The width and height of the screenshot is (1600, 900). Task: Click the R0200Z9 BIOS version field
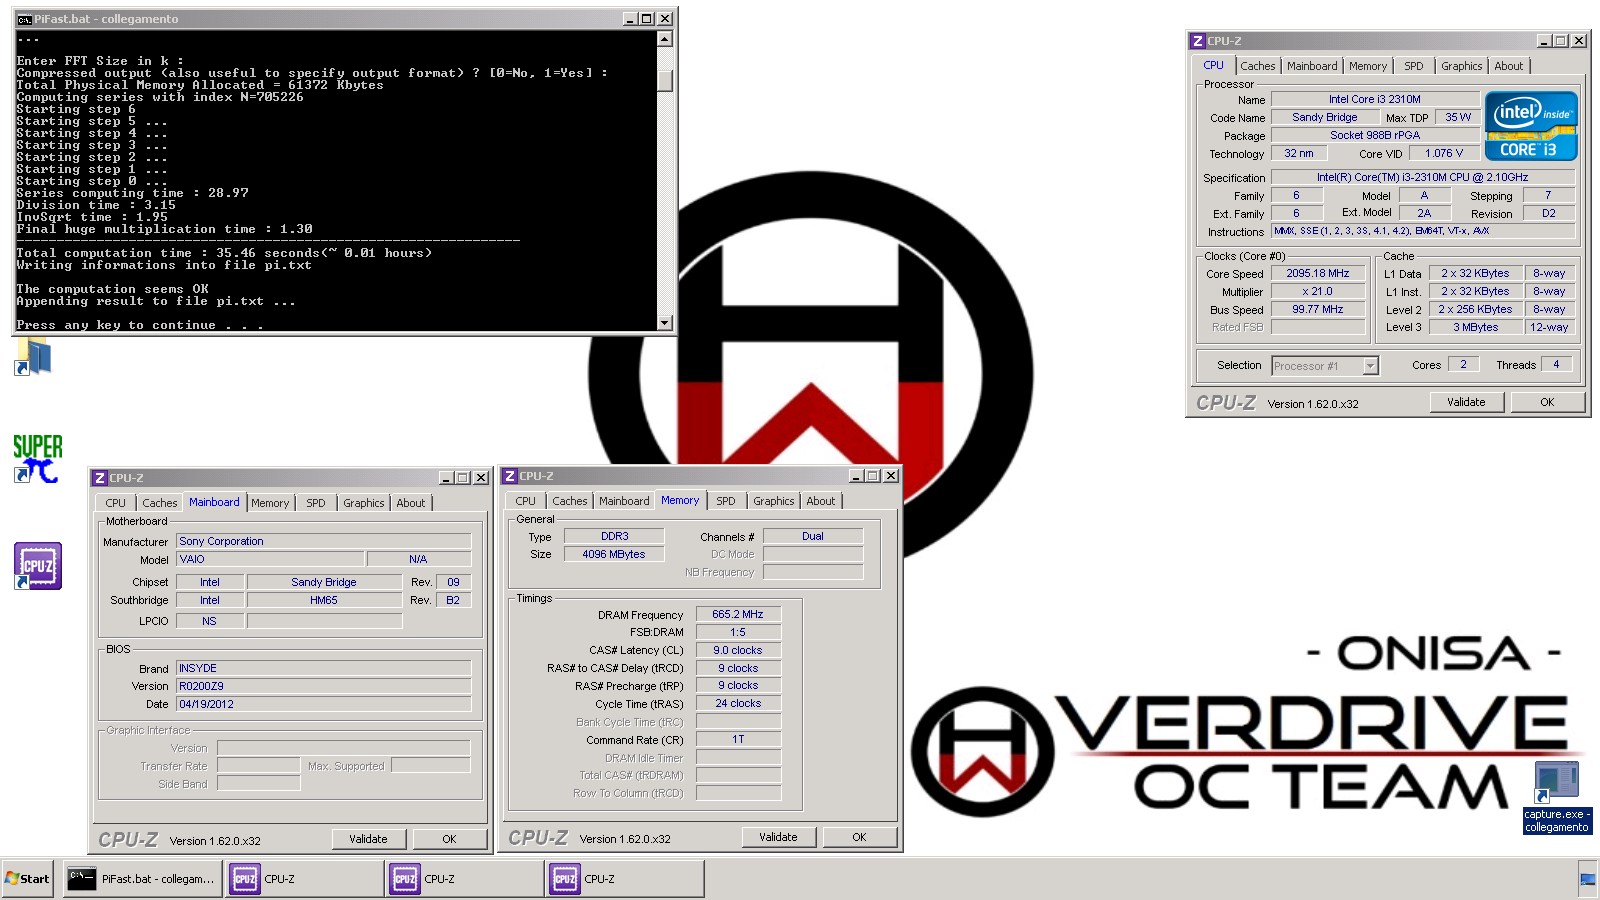323,686
